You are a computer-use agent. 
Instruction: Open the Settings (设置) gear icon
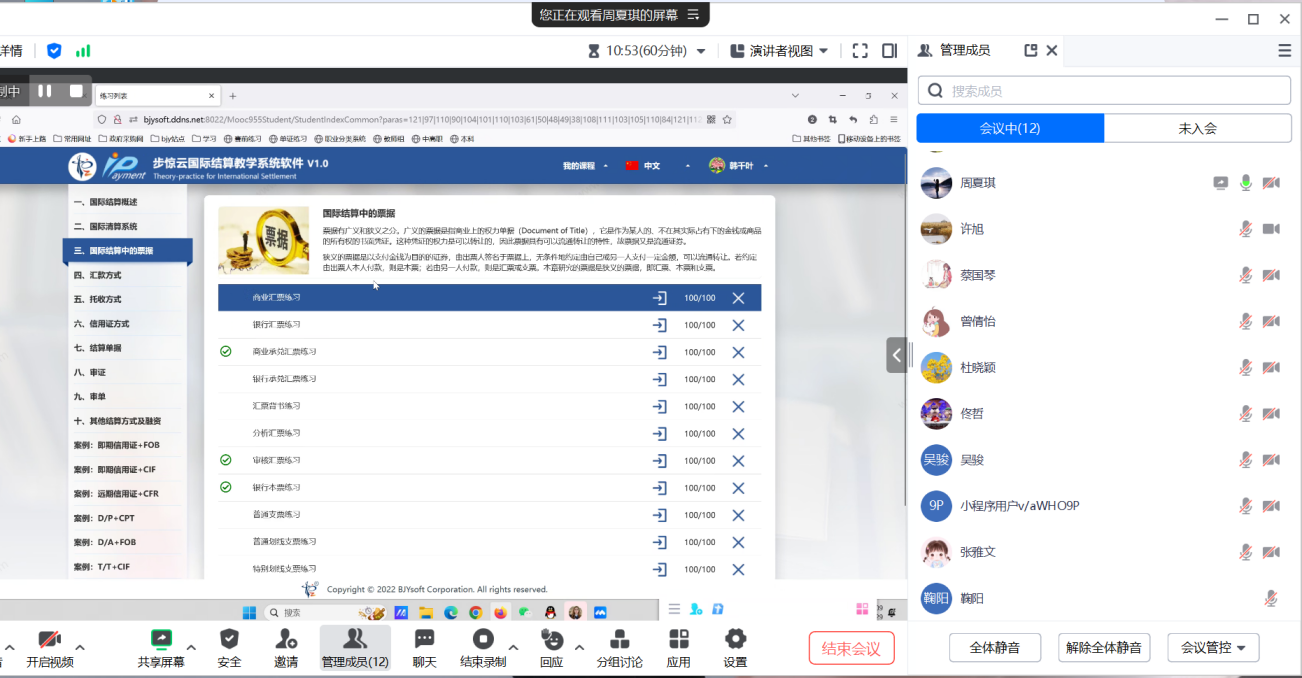pyautogui.click(x=735, y=640)
